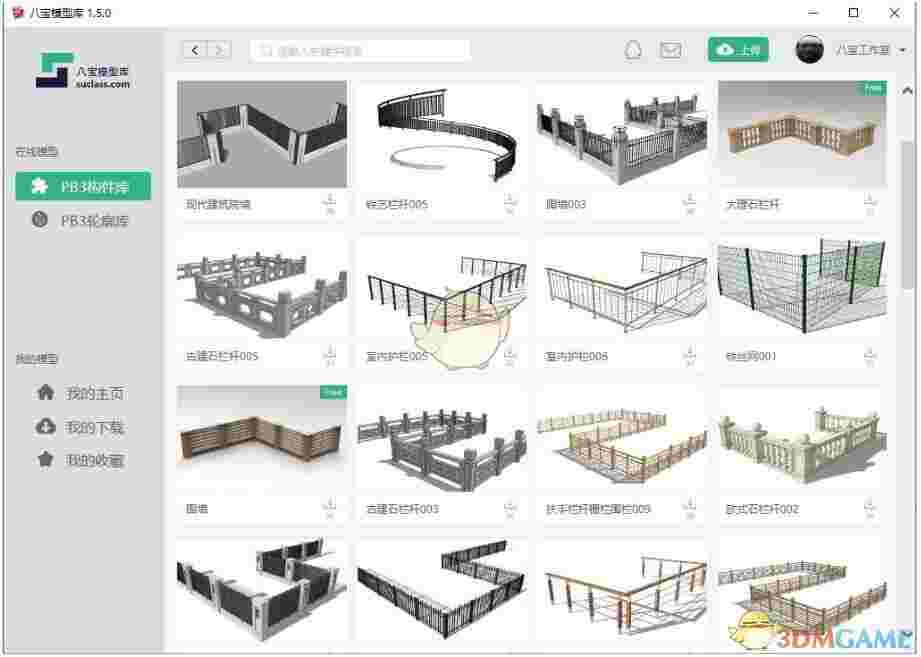Click the green 上传 upload button
The width and height of the screenshot is (921, 657).
[x=738, y=48]
